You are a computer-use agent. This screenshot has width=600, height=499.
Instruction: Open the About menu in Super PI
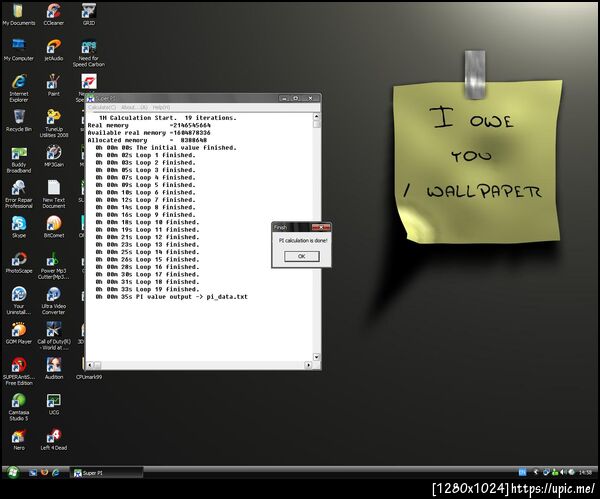[x=134, y=108]
